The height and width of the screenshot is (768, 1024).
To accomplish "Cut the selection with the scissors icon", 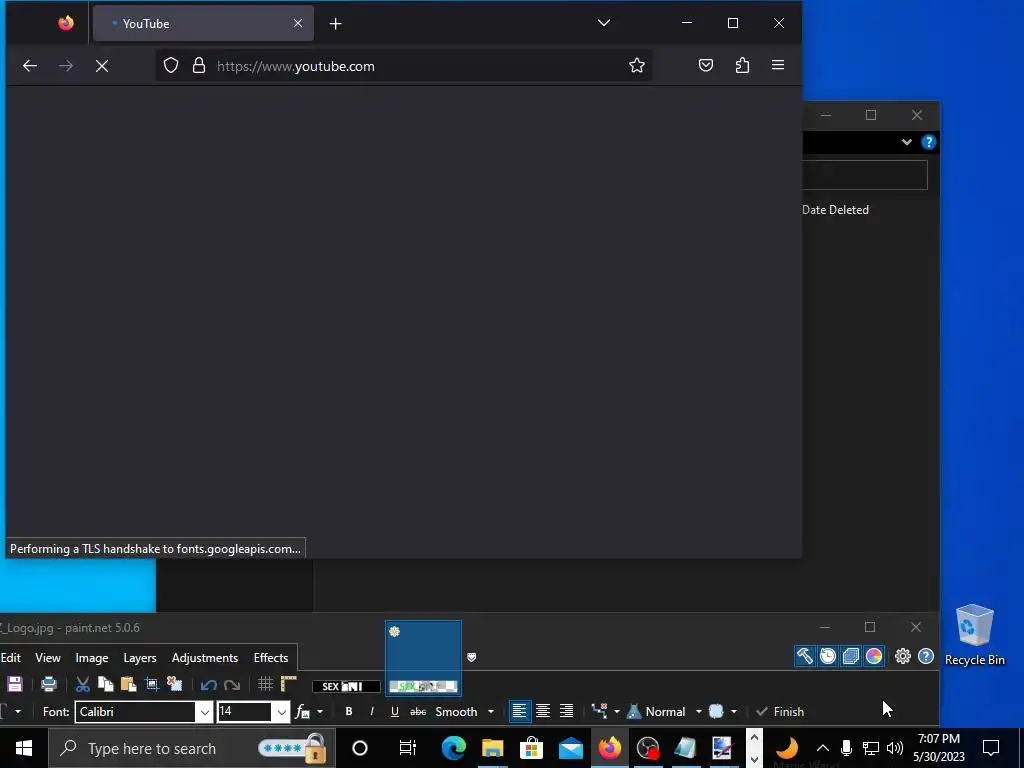I will click(x=82, y=684).
